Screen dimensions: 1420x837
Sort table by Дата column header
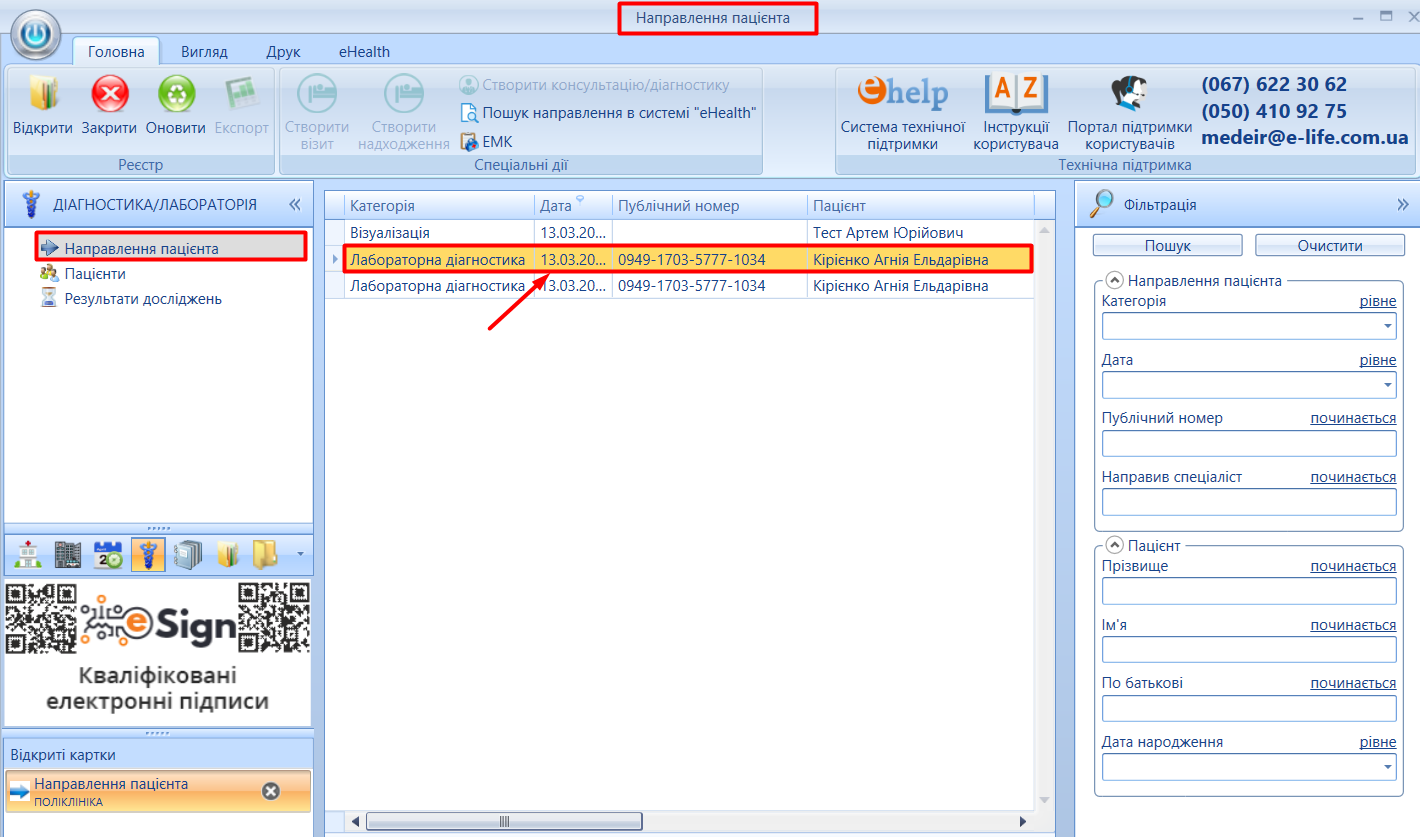pos(573,205)
